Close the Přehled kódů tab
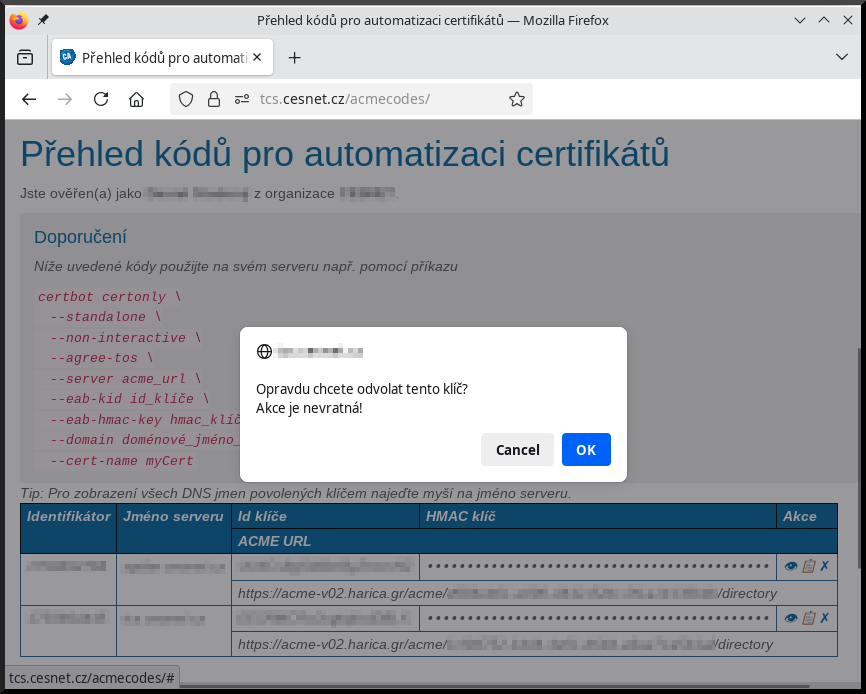866x694 pixels. click(x=258, y=58)
